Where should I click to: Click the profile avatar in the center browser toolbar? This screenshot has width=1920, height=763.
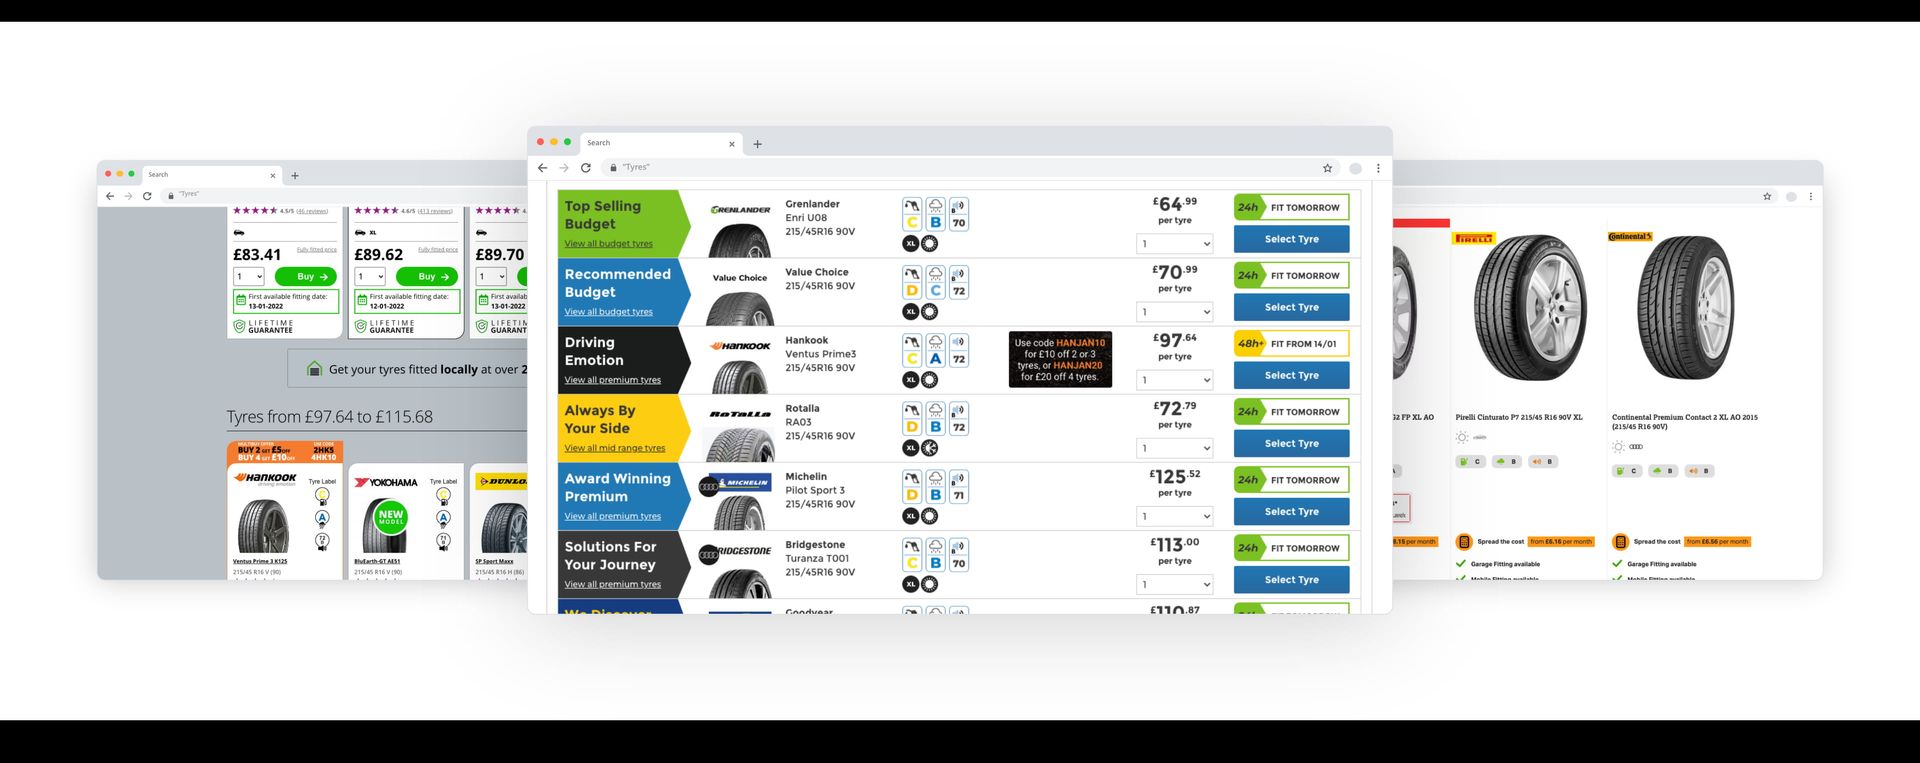[x=1356, y=168]
